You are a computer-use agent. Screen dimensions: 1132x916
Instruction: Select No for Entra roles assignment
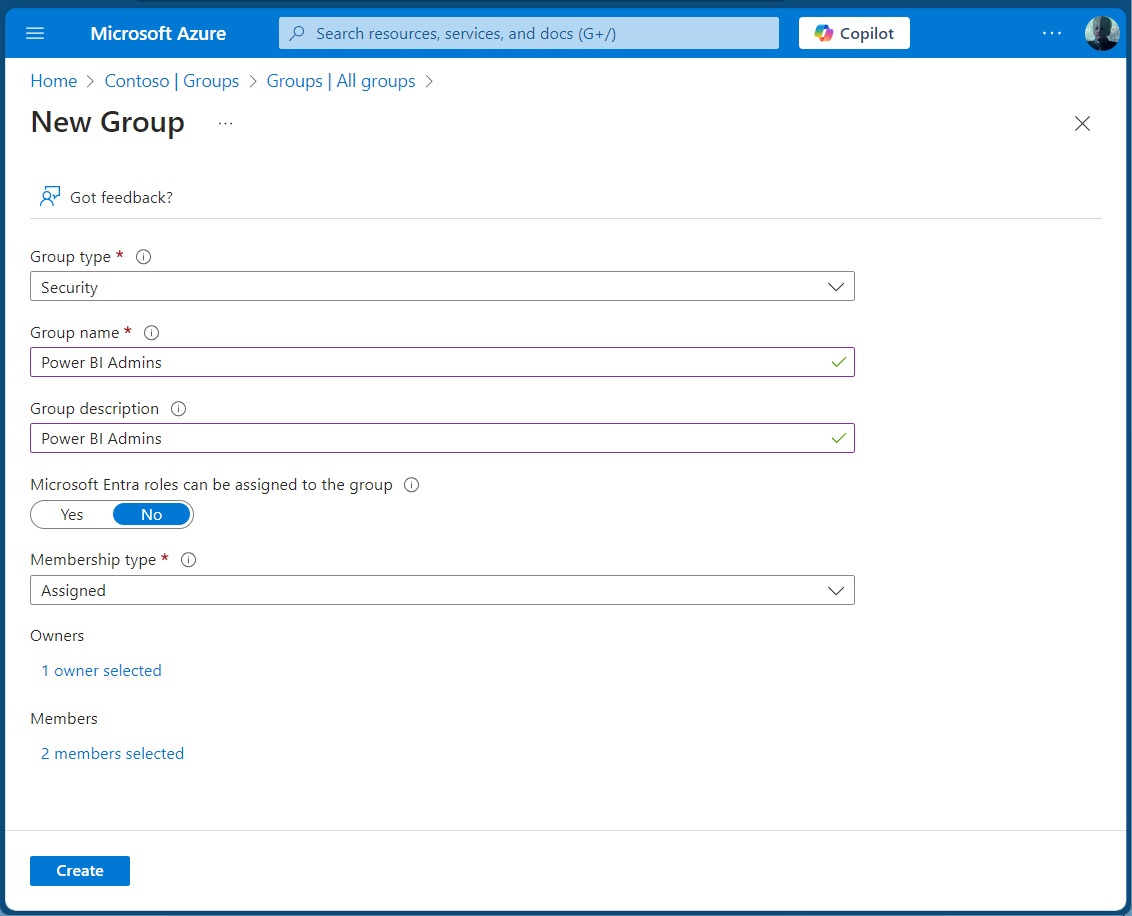[151, 515]
